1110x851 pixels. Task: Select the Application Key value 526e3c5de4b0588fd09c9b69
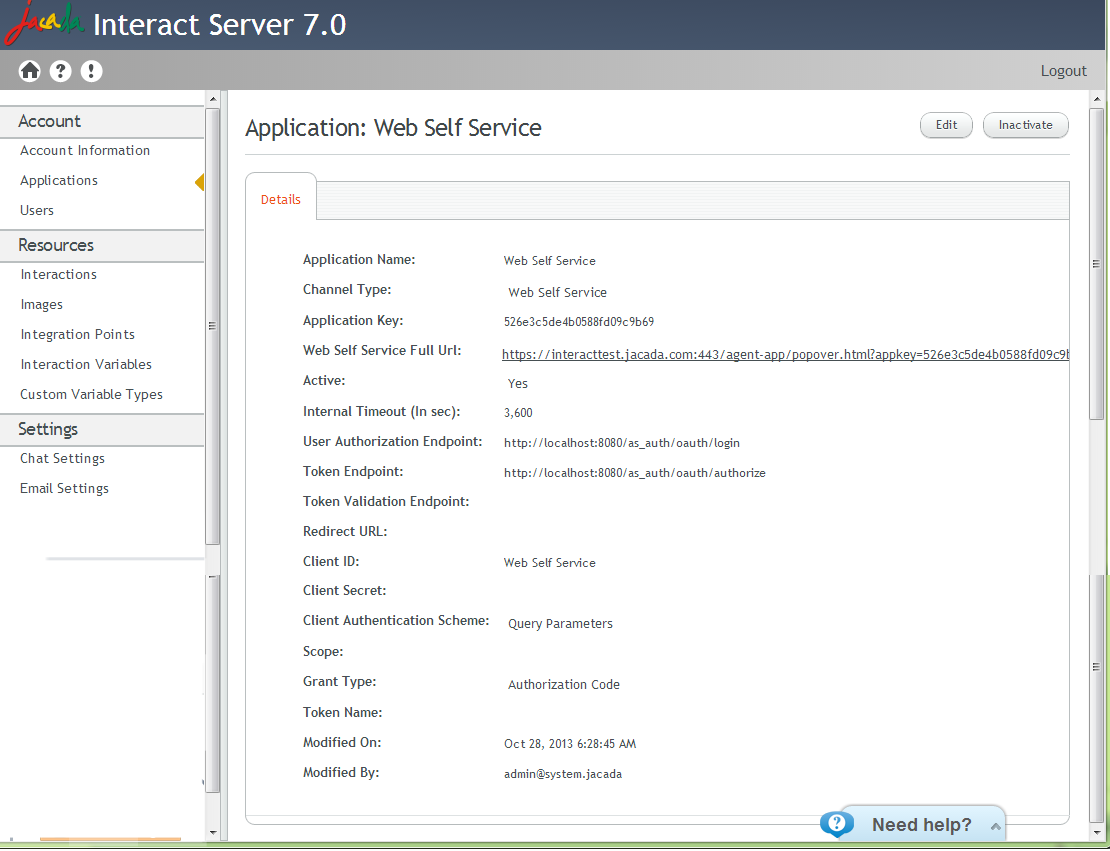pyautogui.click(x=579, y=322)
